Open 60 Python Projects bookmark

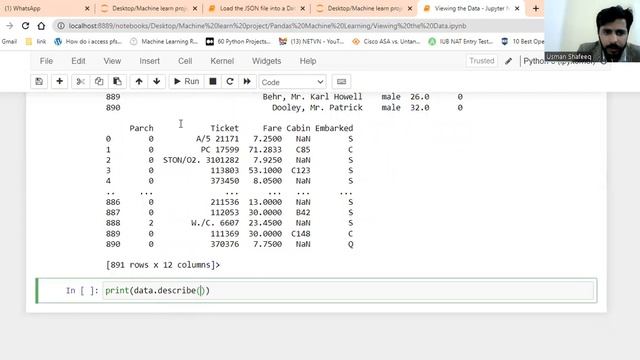(x=239, y=42)
